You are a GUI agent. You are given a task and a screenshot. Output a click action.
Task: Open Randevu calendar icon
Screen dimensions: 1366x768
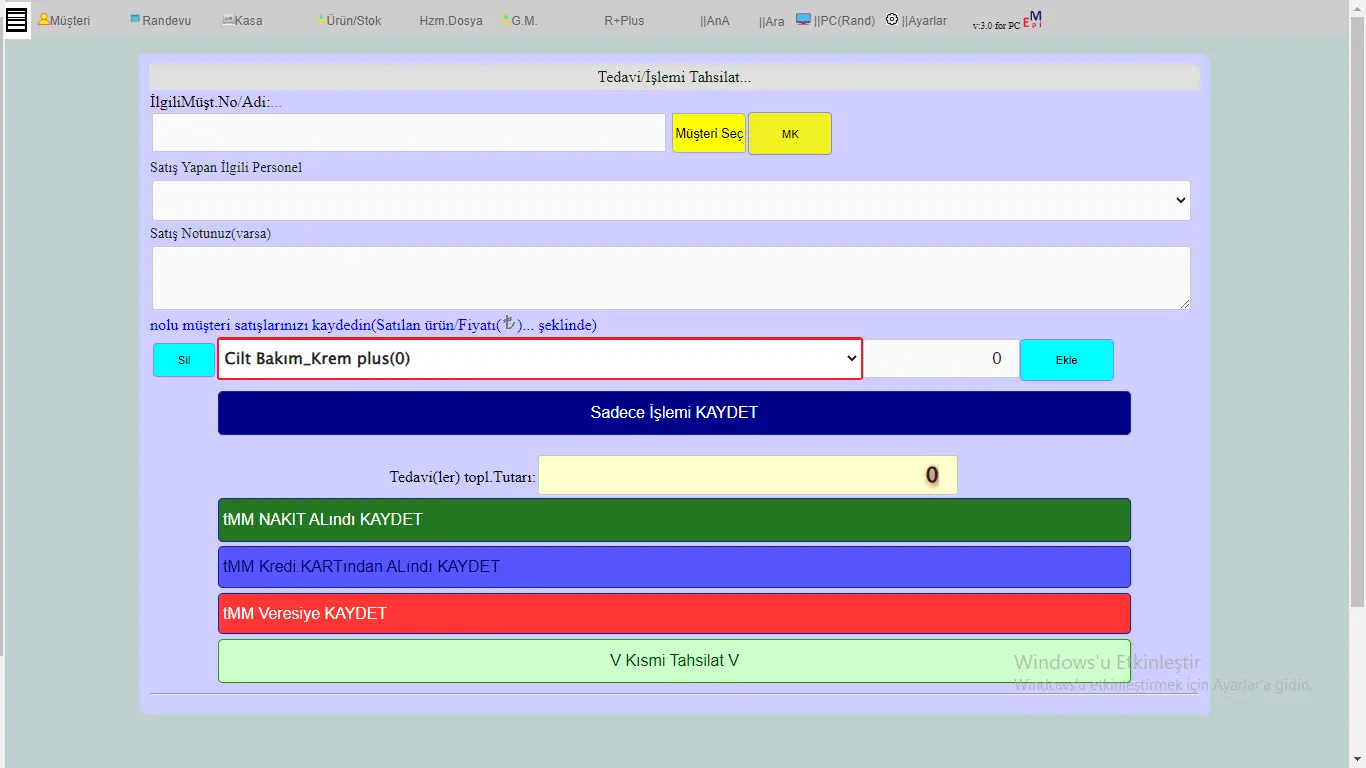click(135, 19)
